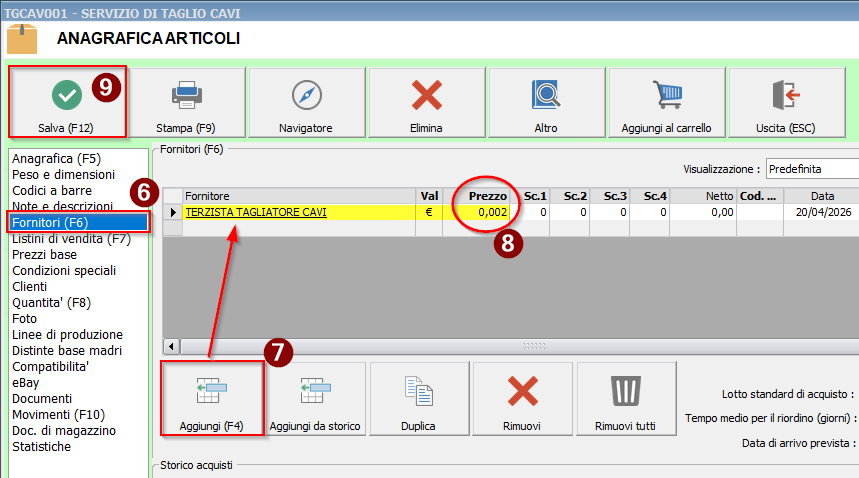Add a supplier with Aggiungi (F4)
Image resolution: width=859 pixels, height=478 pixels.
(211, 400)
